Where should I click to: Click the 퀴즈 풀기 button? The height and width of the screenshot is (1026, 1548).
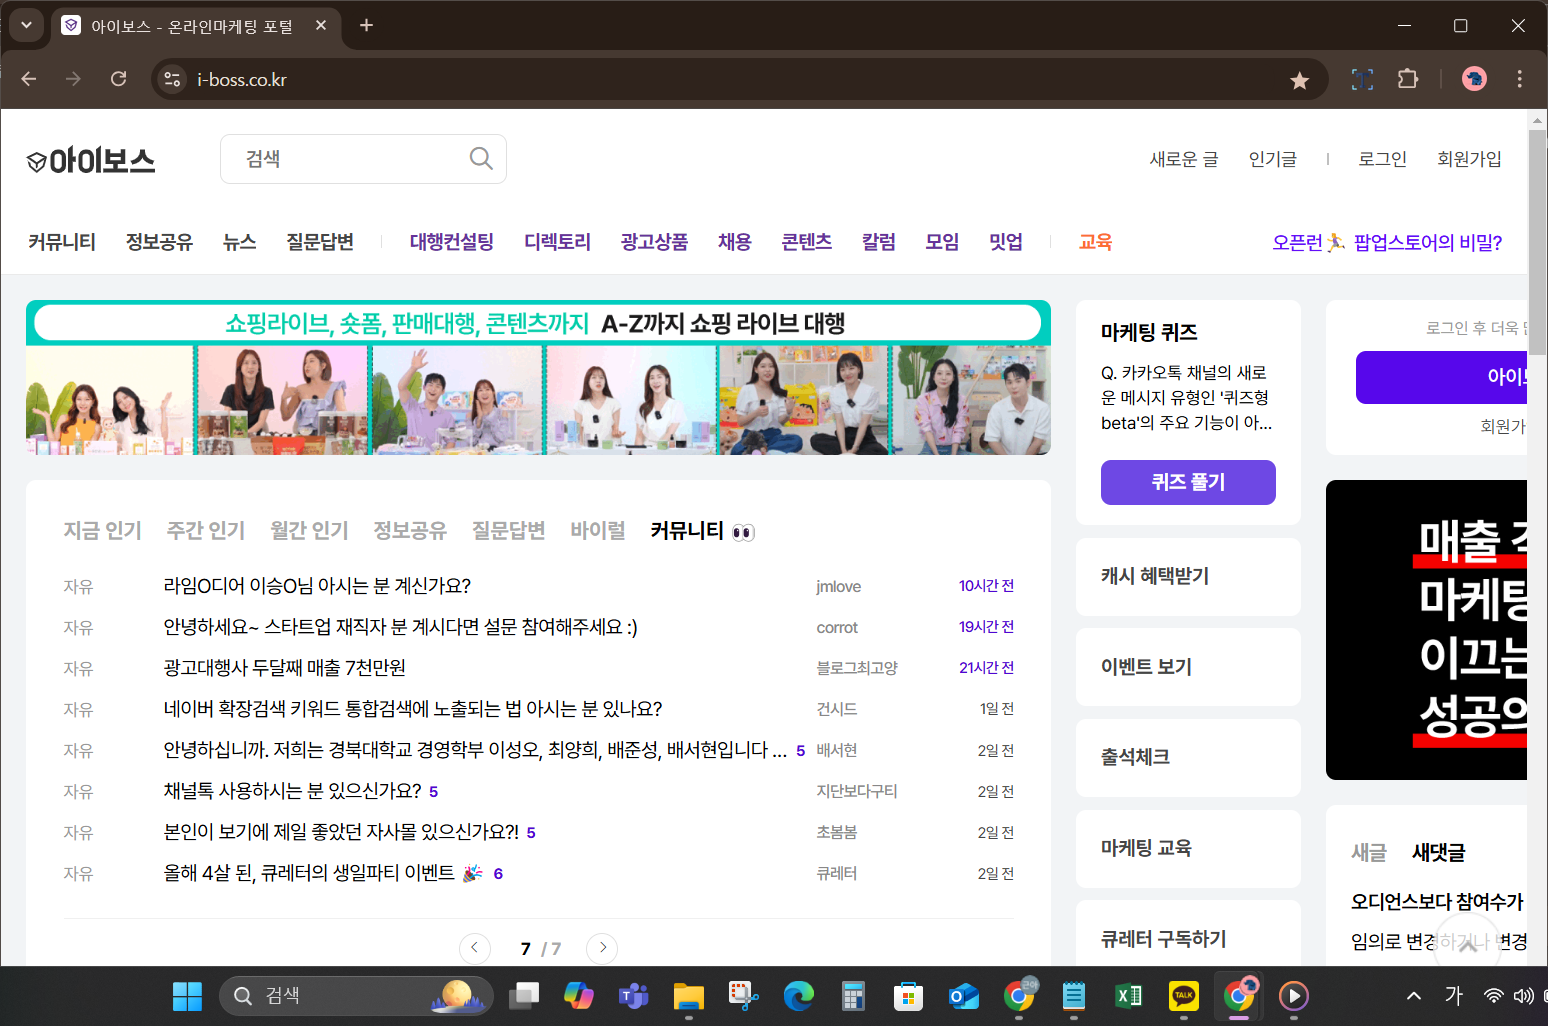point(1187,482)
